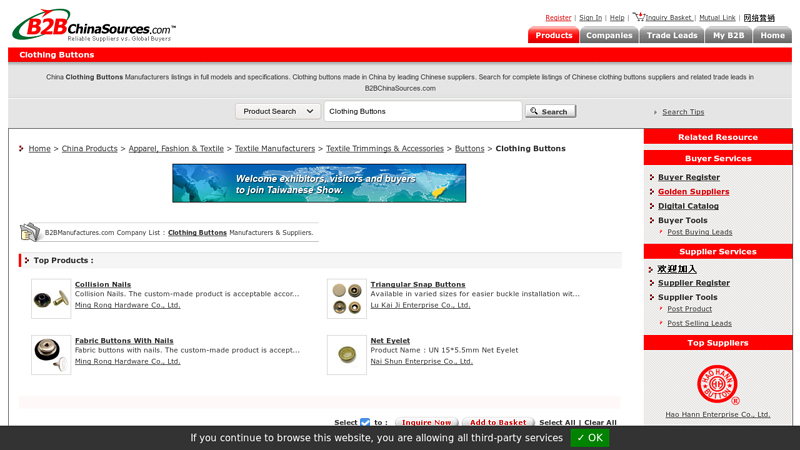This screenshot has width=800, height=450.
Task: Click China Products breadcrumb
Action: (x=89, y=148)
